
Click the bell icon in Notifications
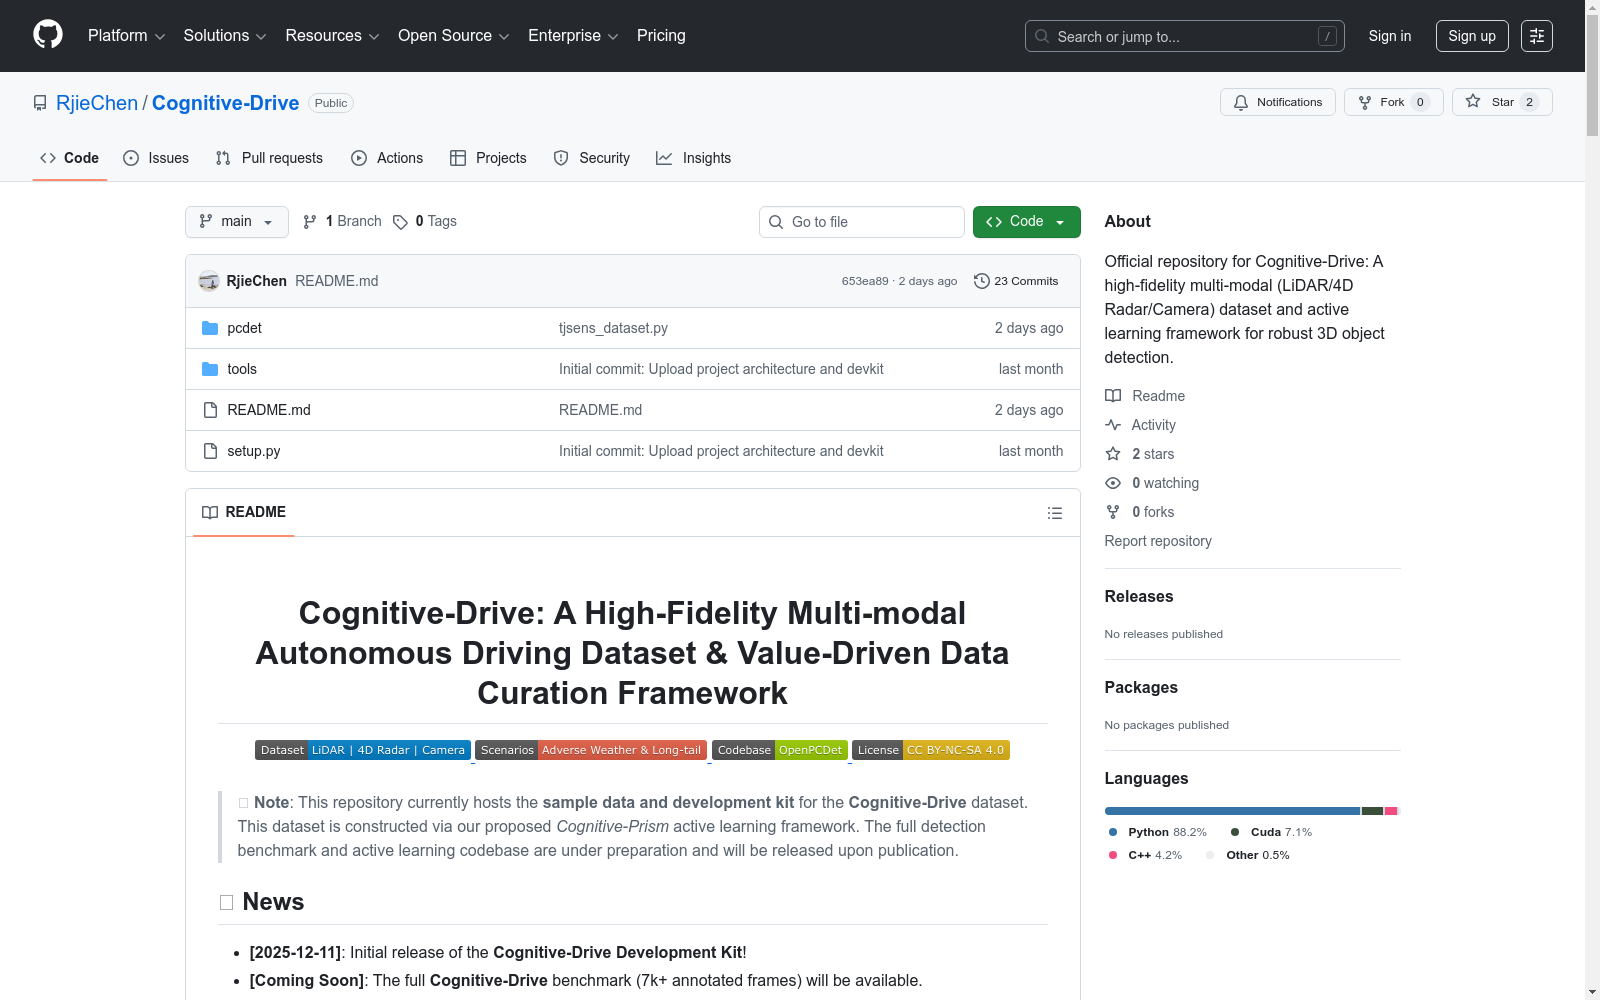point(1241,102)
